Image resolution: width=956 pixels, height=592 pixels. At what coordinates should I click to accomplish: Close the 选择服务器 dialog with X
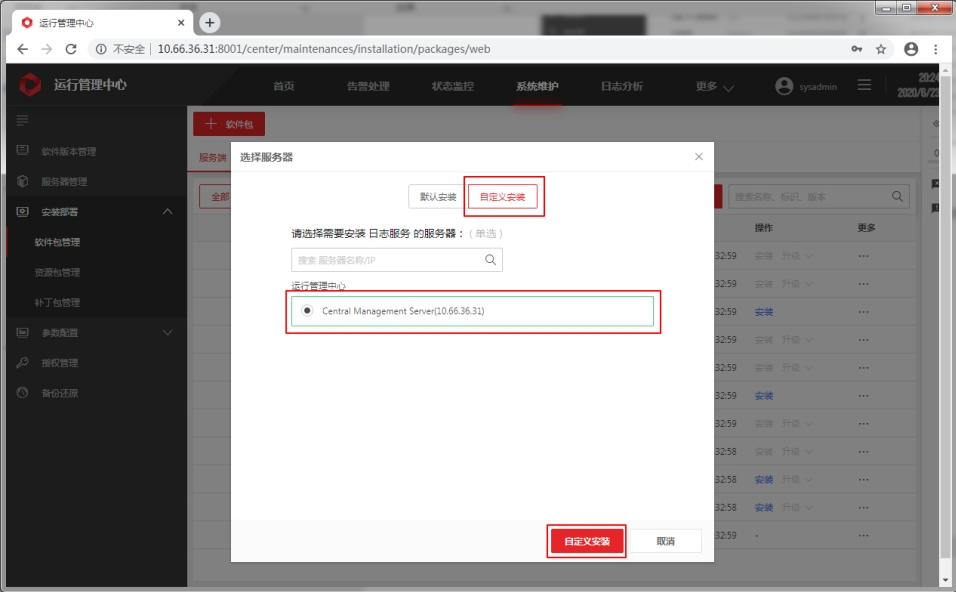(x=699, y=157)
